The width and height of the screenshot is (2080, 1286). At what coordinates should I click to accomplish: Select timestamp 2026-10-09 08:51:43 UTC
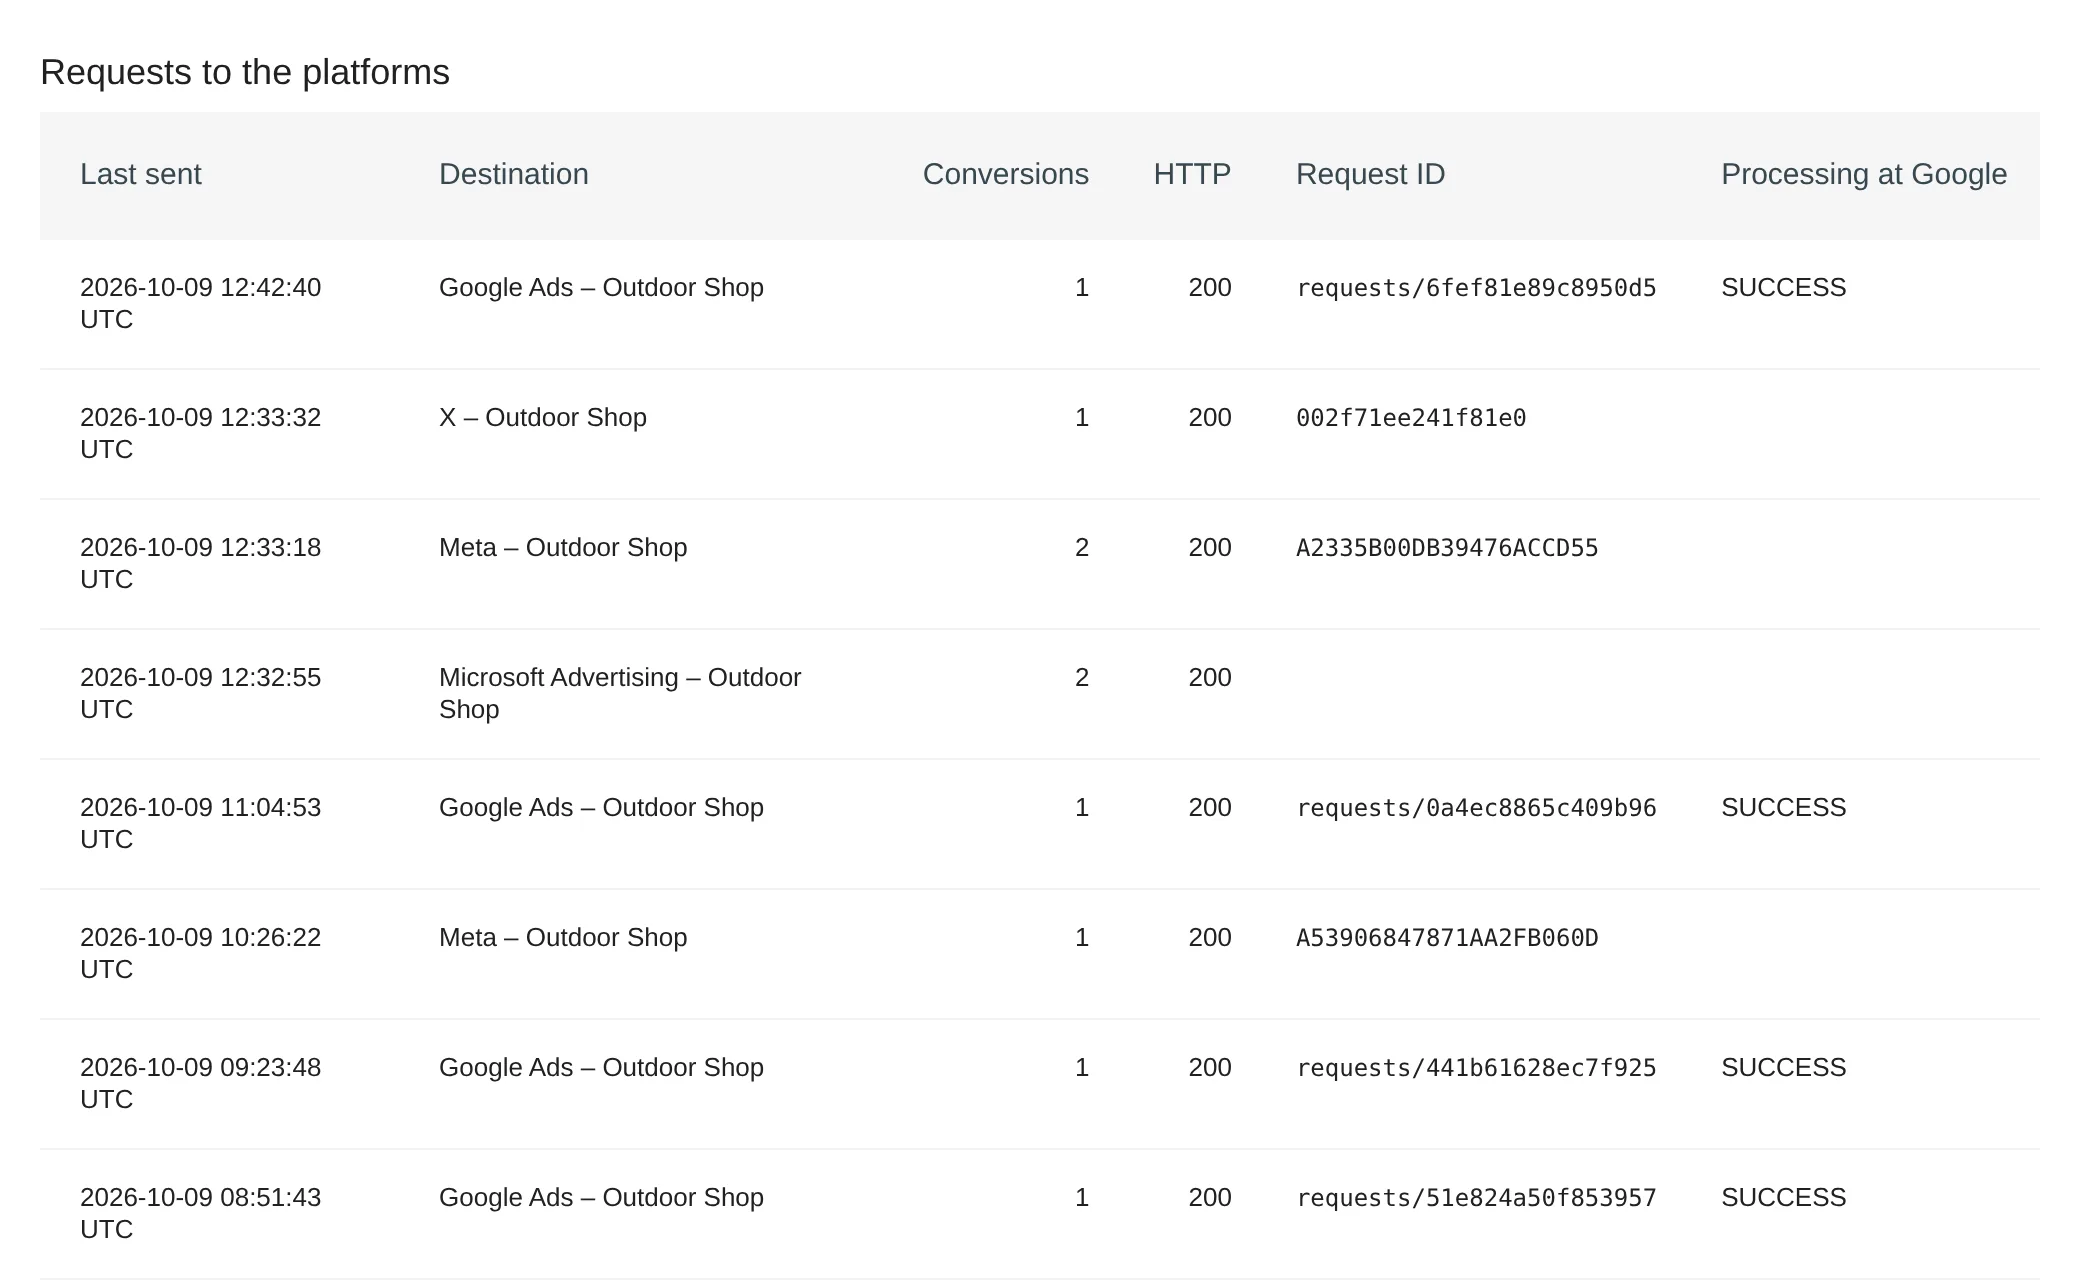(200, 1213)
